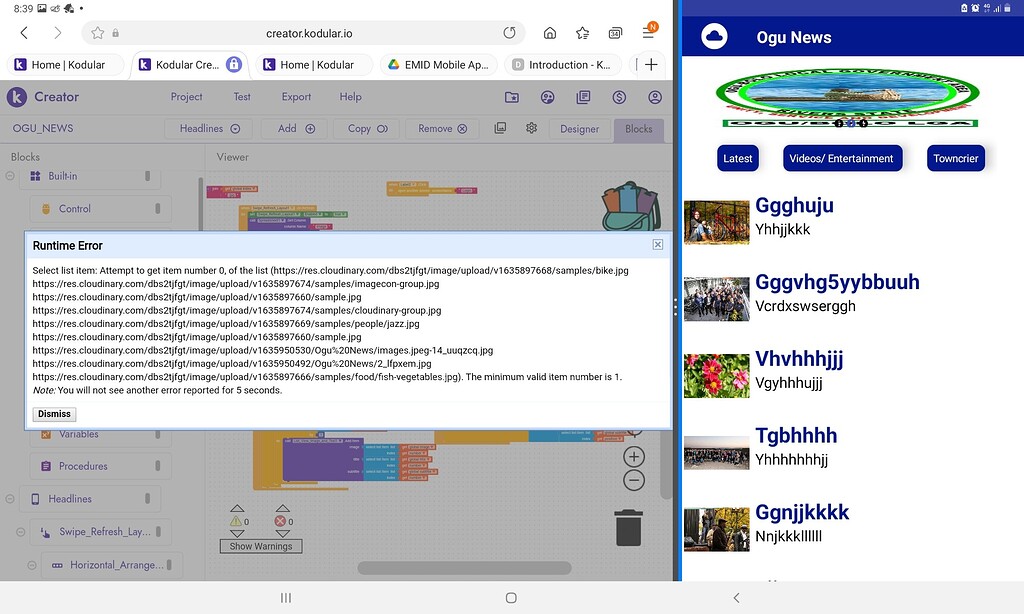Tap the Android back button
The image size is (1024, 614).
[737, 598]
